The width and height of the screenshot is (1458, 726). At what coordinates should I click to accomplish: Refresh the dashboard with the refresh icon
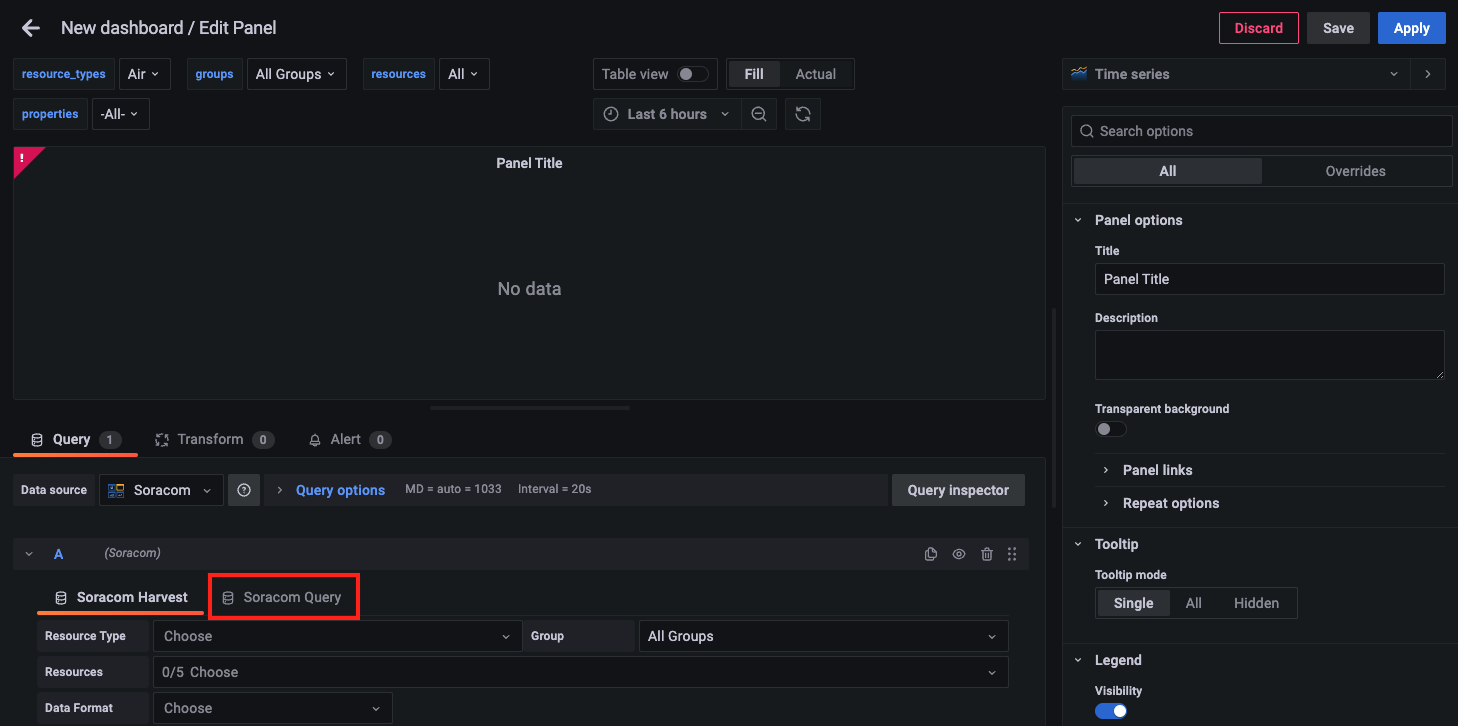coord(803,114)
